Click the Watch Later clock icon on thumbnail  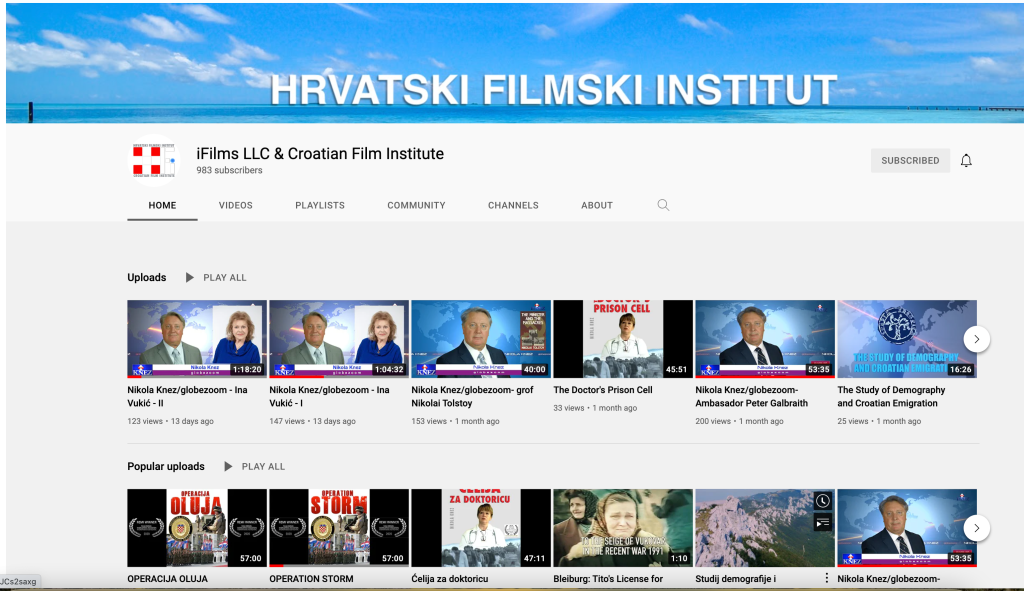822,501
